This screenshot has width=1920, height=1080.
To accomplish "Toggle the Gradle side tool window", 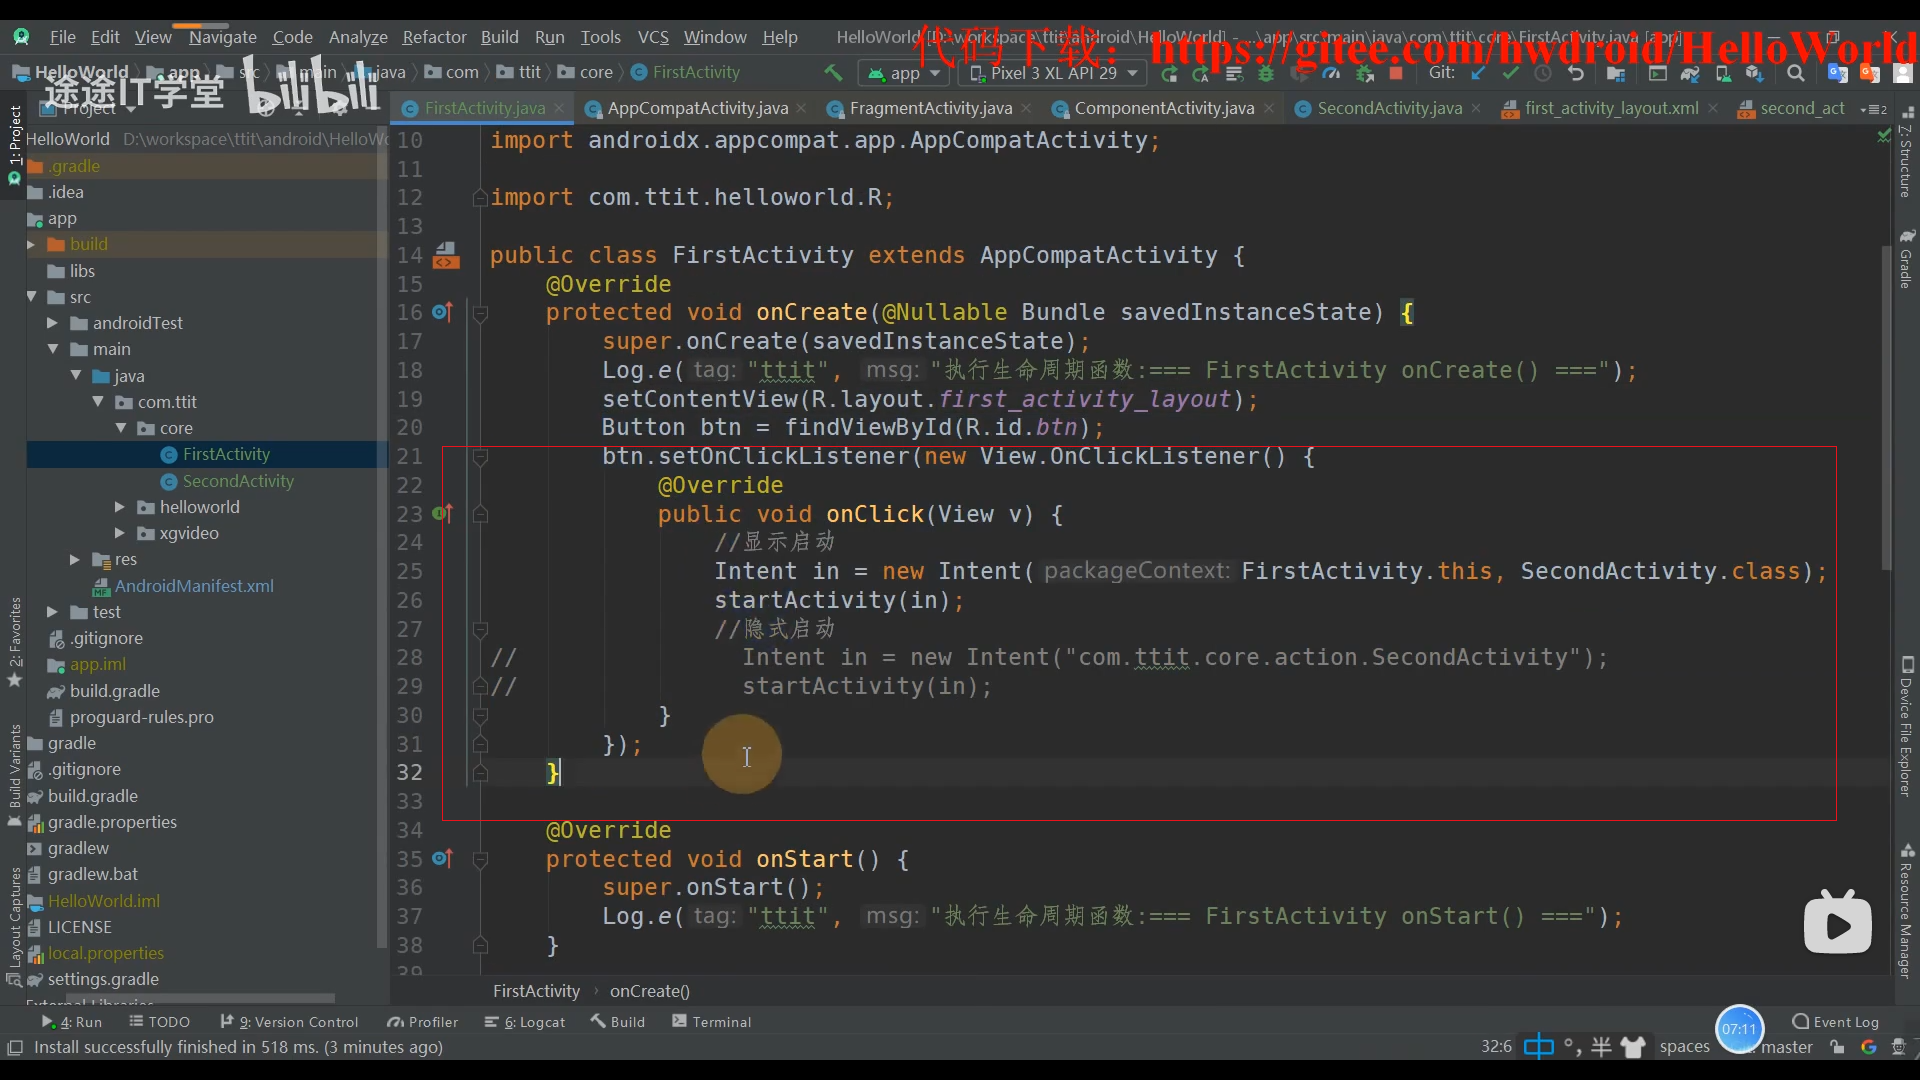I will [1906, 259].
